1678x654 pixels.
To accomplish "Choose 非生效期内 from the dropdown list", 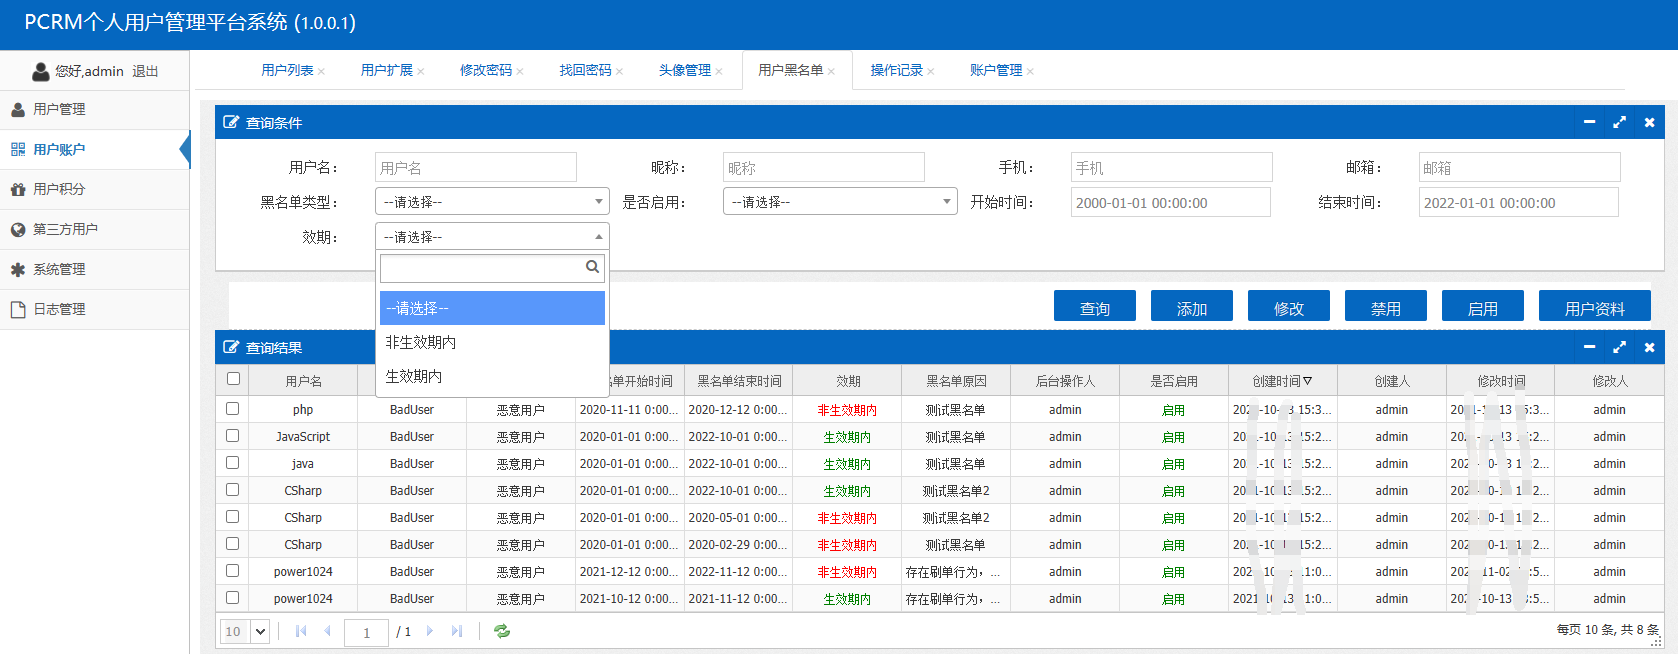I will point(421,342).
